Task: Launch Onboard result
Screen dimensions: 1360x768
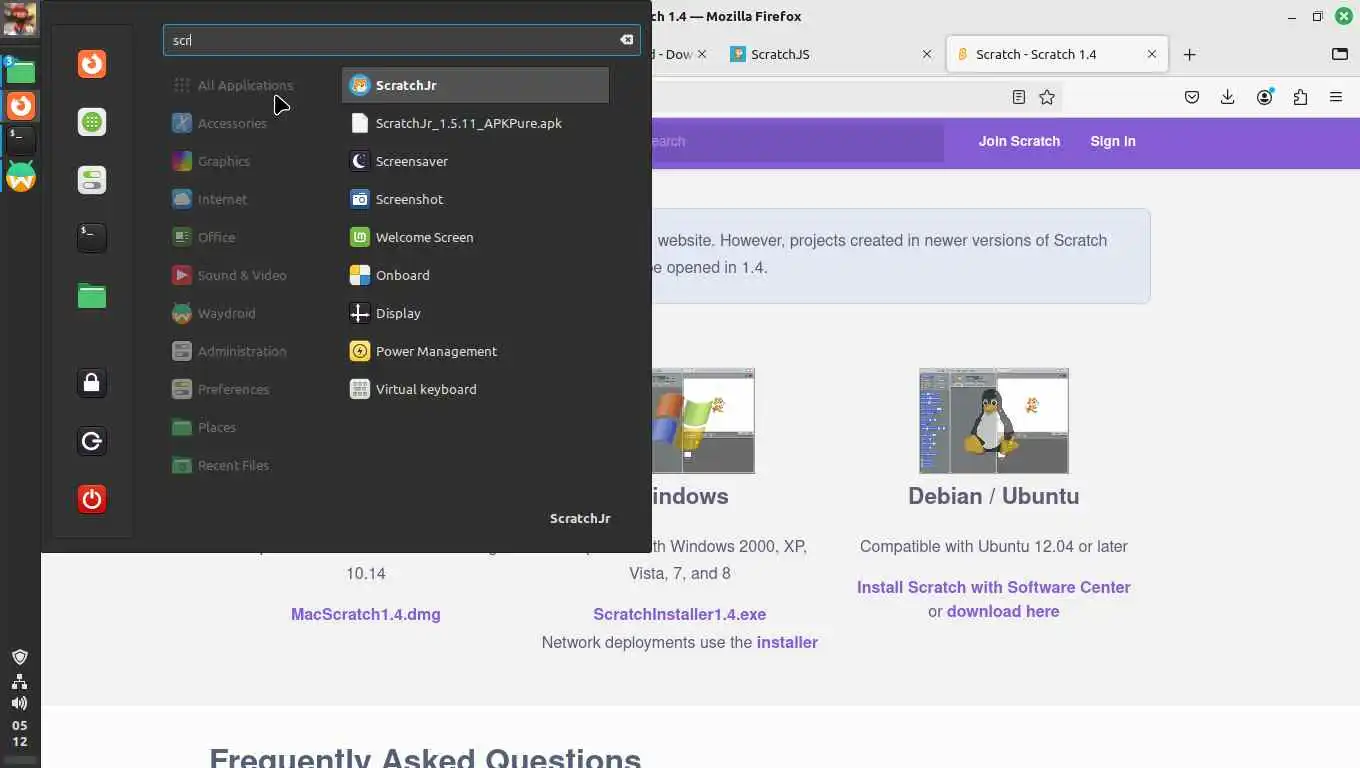Action: tap(475, 275)
